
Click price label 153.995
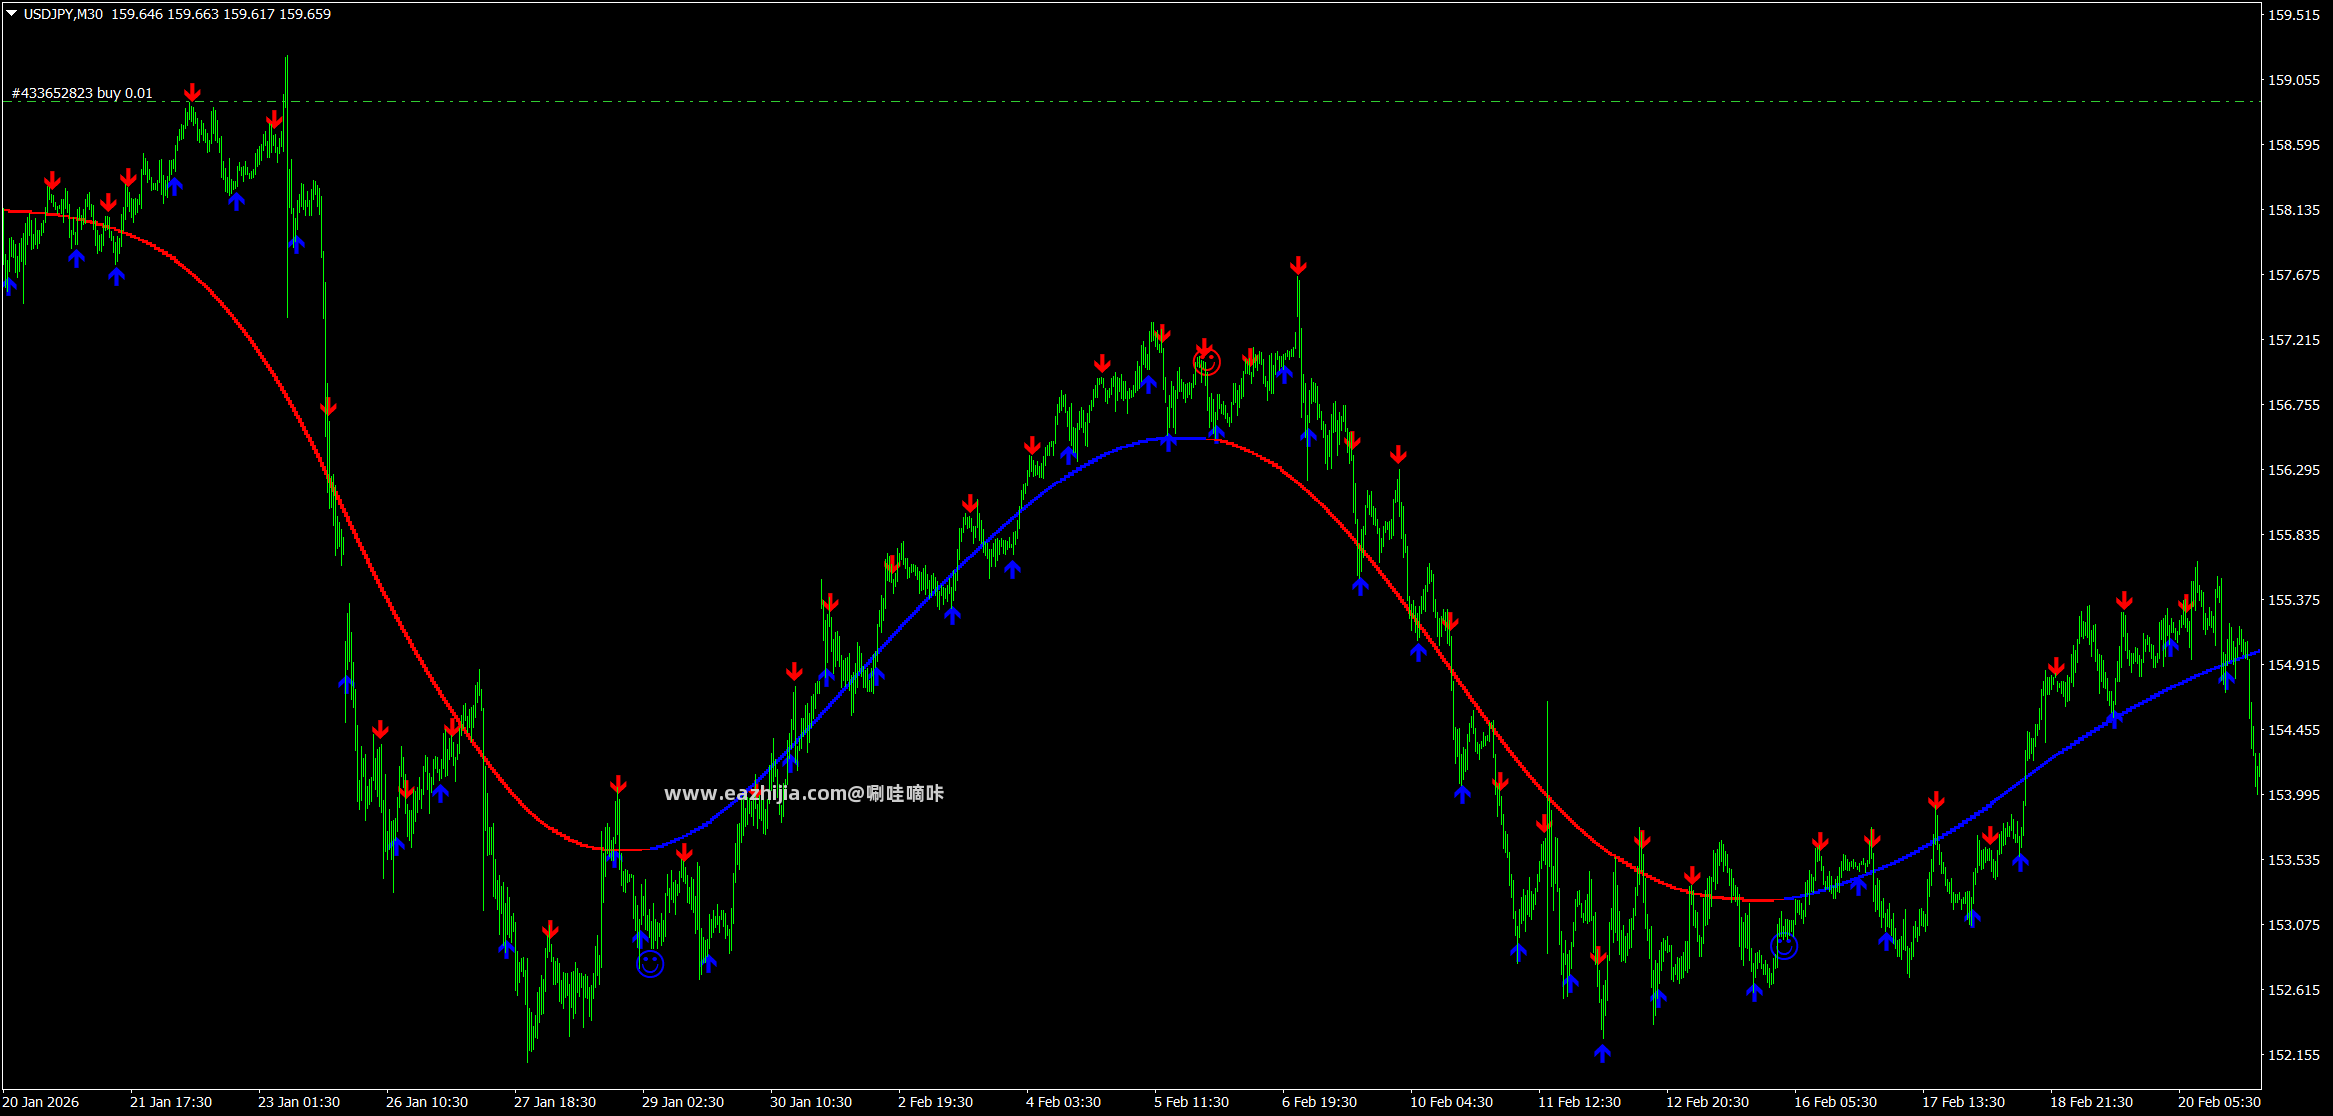tap(2294, 795)
